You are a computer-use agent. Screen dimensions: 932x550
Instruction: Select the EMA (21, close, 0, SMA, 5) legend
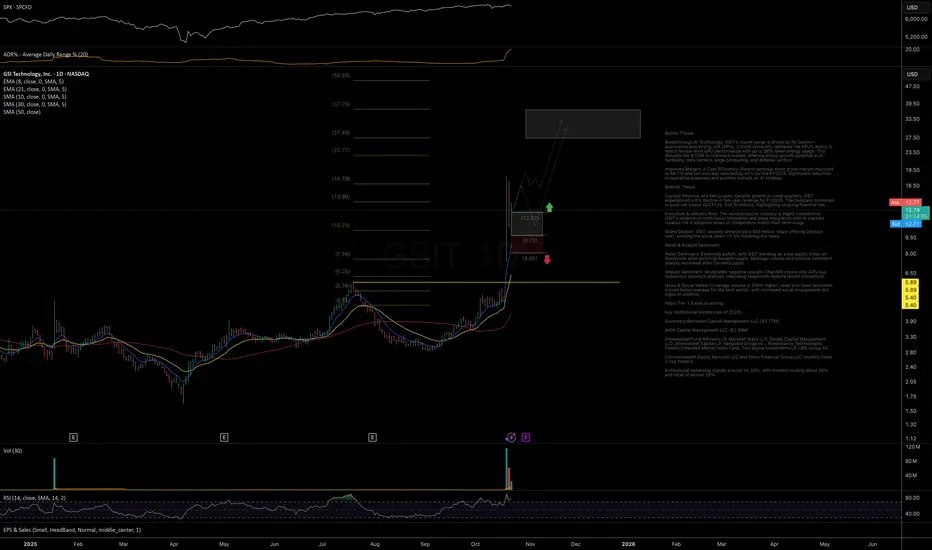click(x=34, y=89)
